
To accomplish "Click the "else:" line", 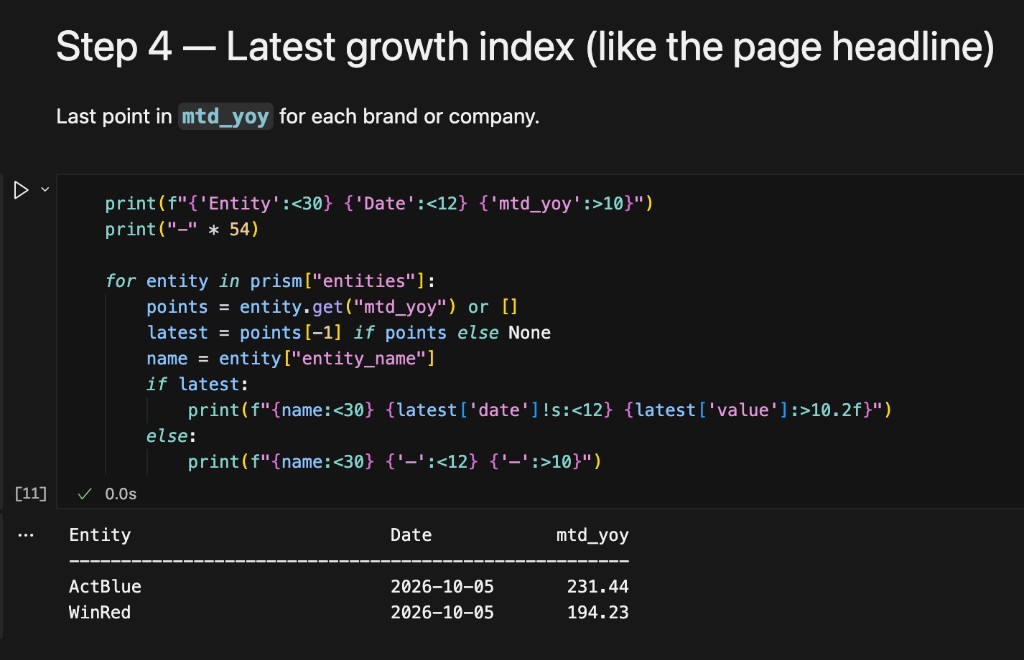I will pyautogui.click(x=171, y=436).
